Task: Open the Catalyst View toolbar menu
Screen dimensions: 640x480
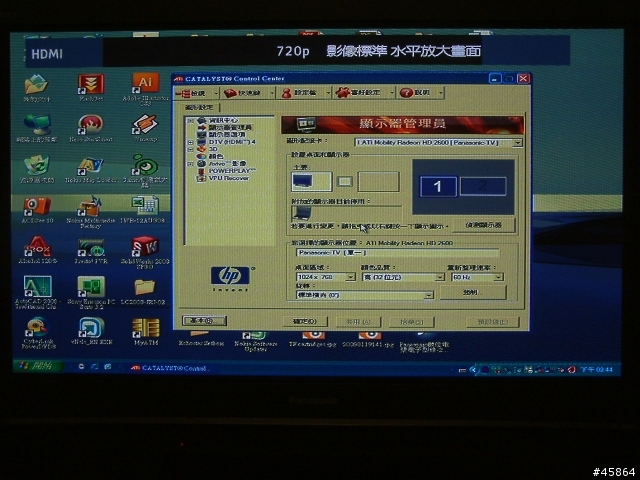Action: click(197, 93)
